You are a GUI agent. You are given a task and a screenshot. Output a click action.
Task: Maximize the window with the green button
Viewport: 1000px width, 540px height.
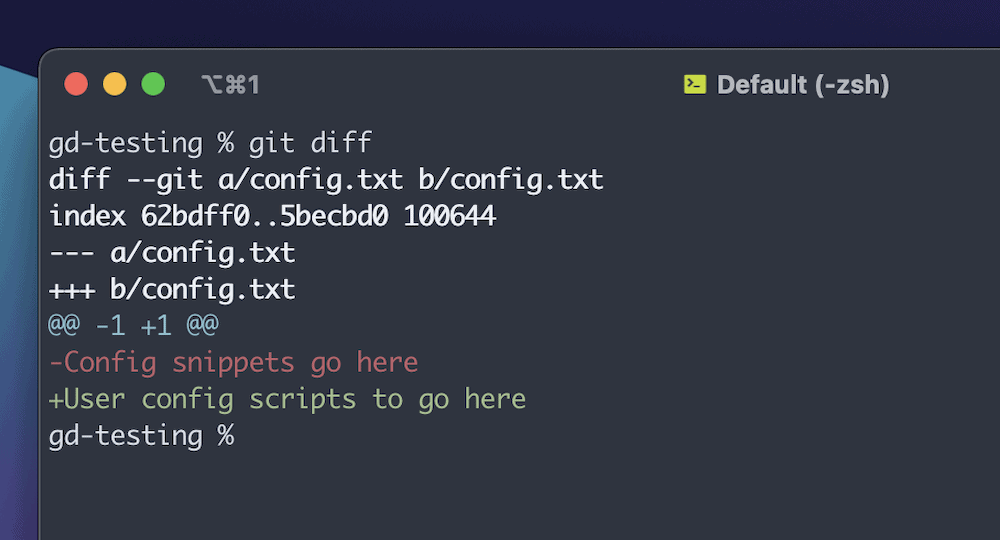153,84
